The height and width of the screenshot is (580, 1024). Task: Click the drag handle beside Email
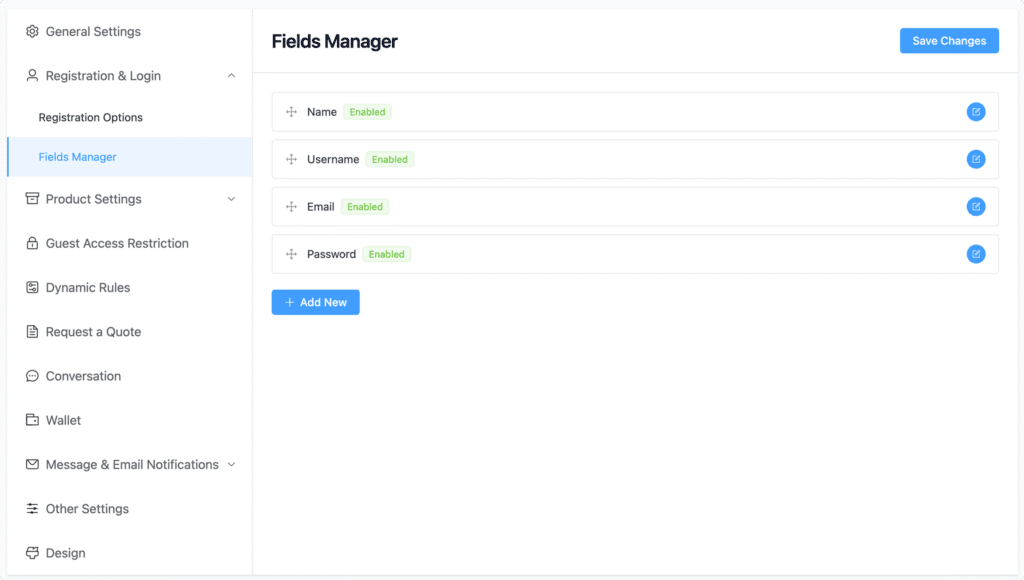pyautogui.click(x=291, y=206)
